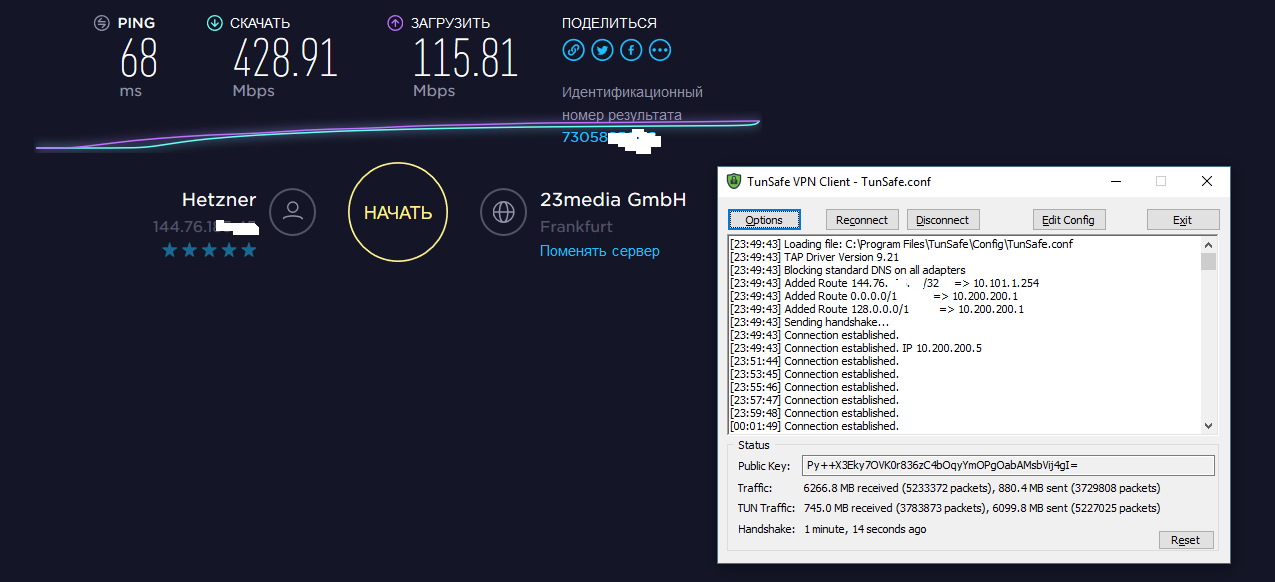Click the download arrow icon next to СКАЧАТЬ
The height and width of the screenshot is (582, 1275).
click(x=214, y=23)
